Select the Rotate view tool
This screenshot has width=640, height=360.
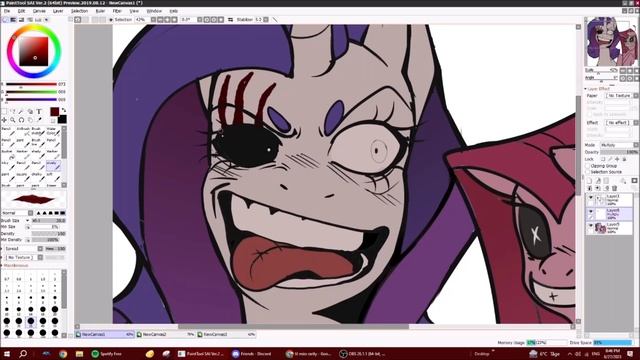point(22,120)
